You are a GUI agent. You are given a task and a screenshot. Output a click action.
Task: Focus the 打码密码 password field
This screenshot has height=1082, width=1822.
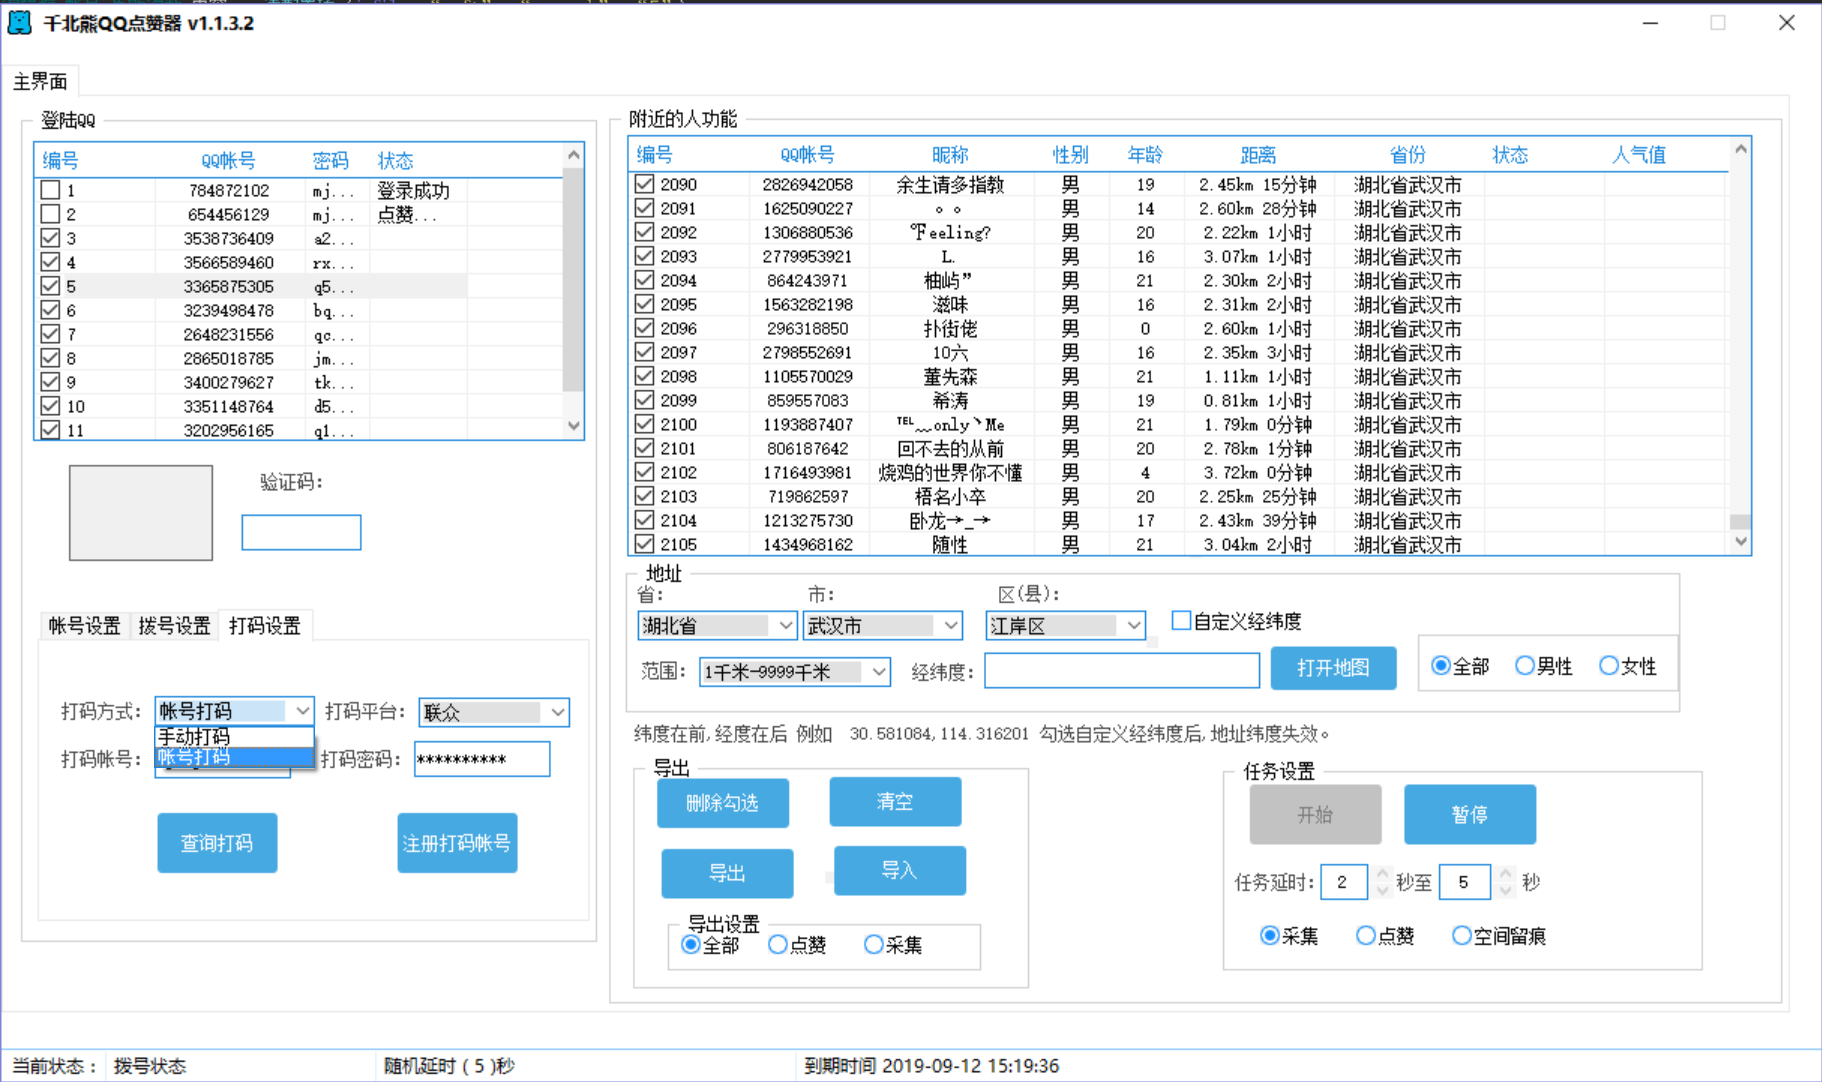[482, 759]
